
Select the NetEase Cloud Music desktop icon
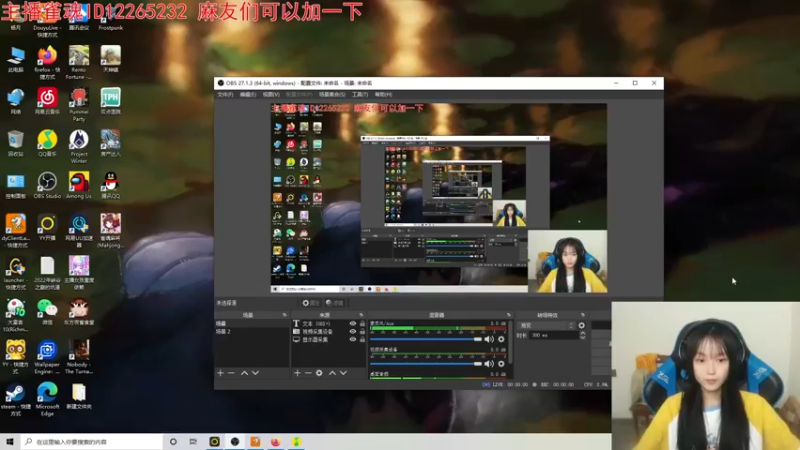coord(47,101)
